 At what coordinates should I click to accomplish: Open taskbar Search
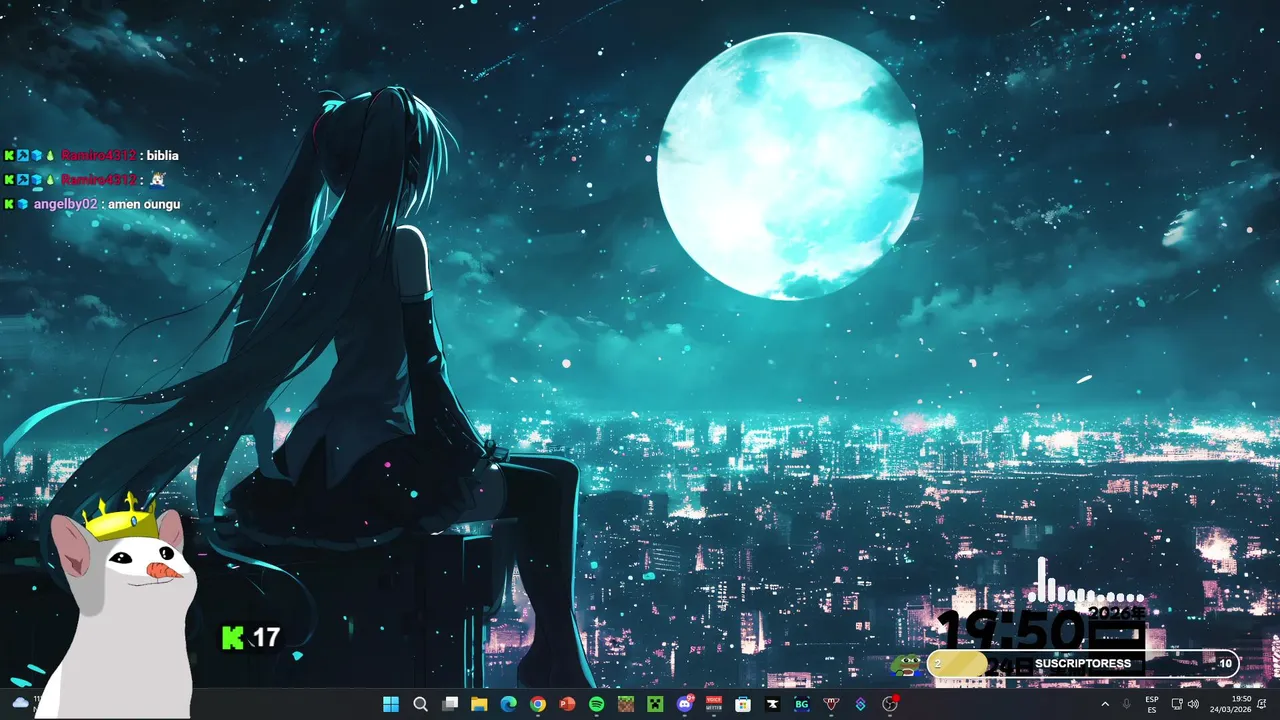(420, 704)
